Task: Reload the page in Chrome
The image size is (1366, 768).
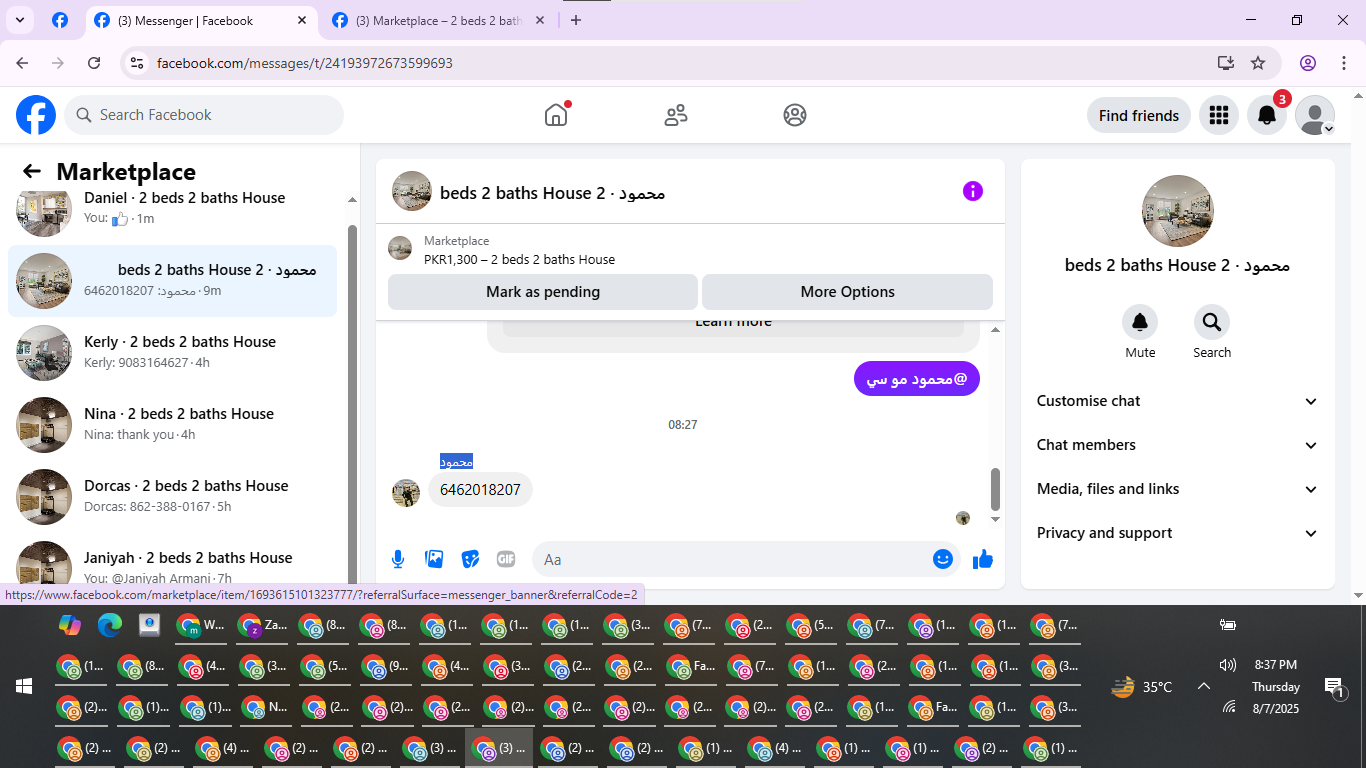Action: tap(94, 63)
